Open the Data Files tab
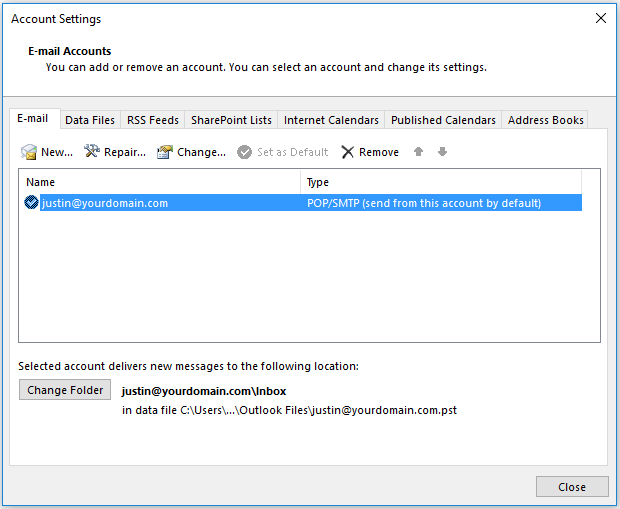620x509 pixels. (90, 120)
